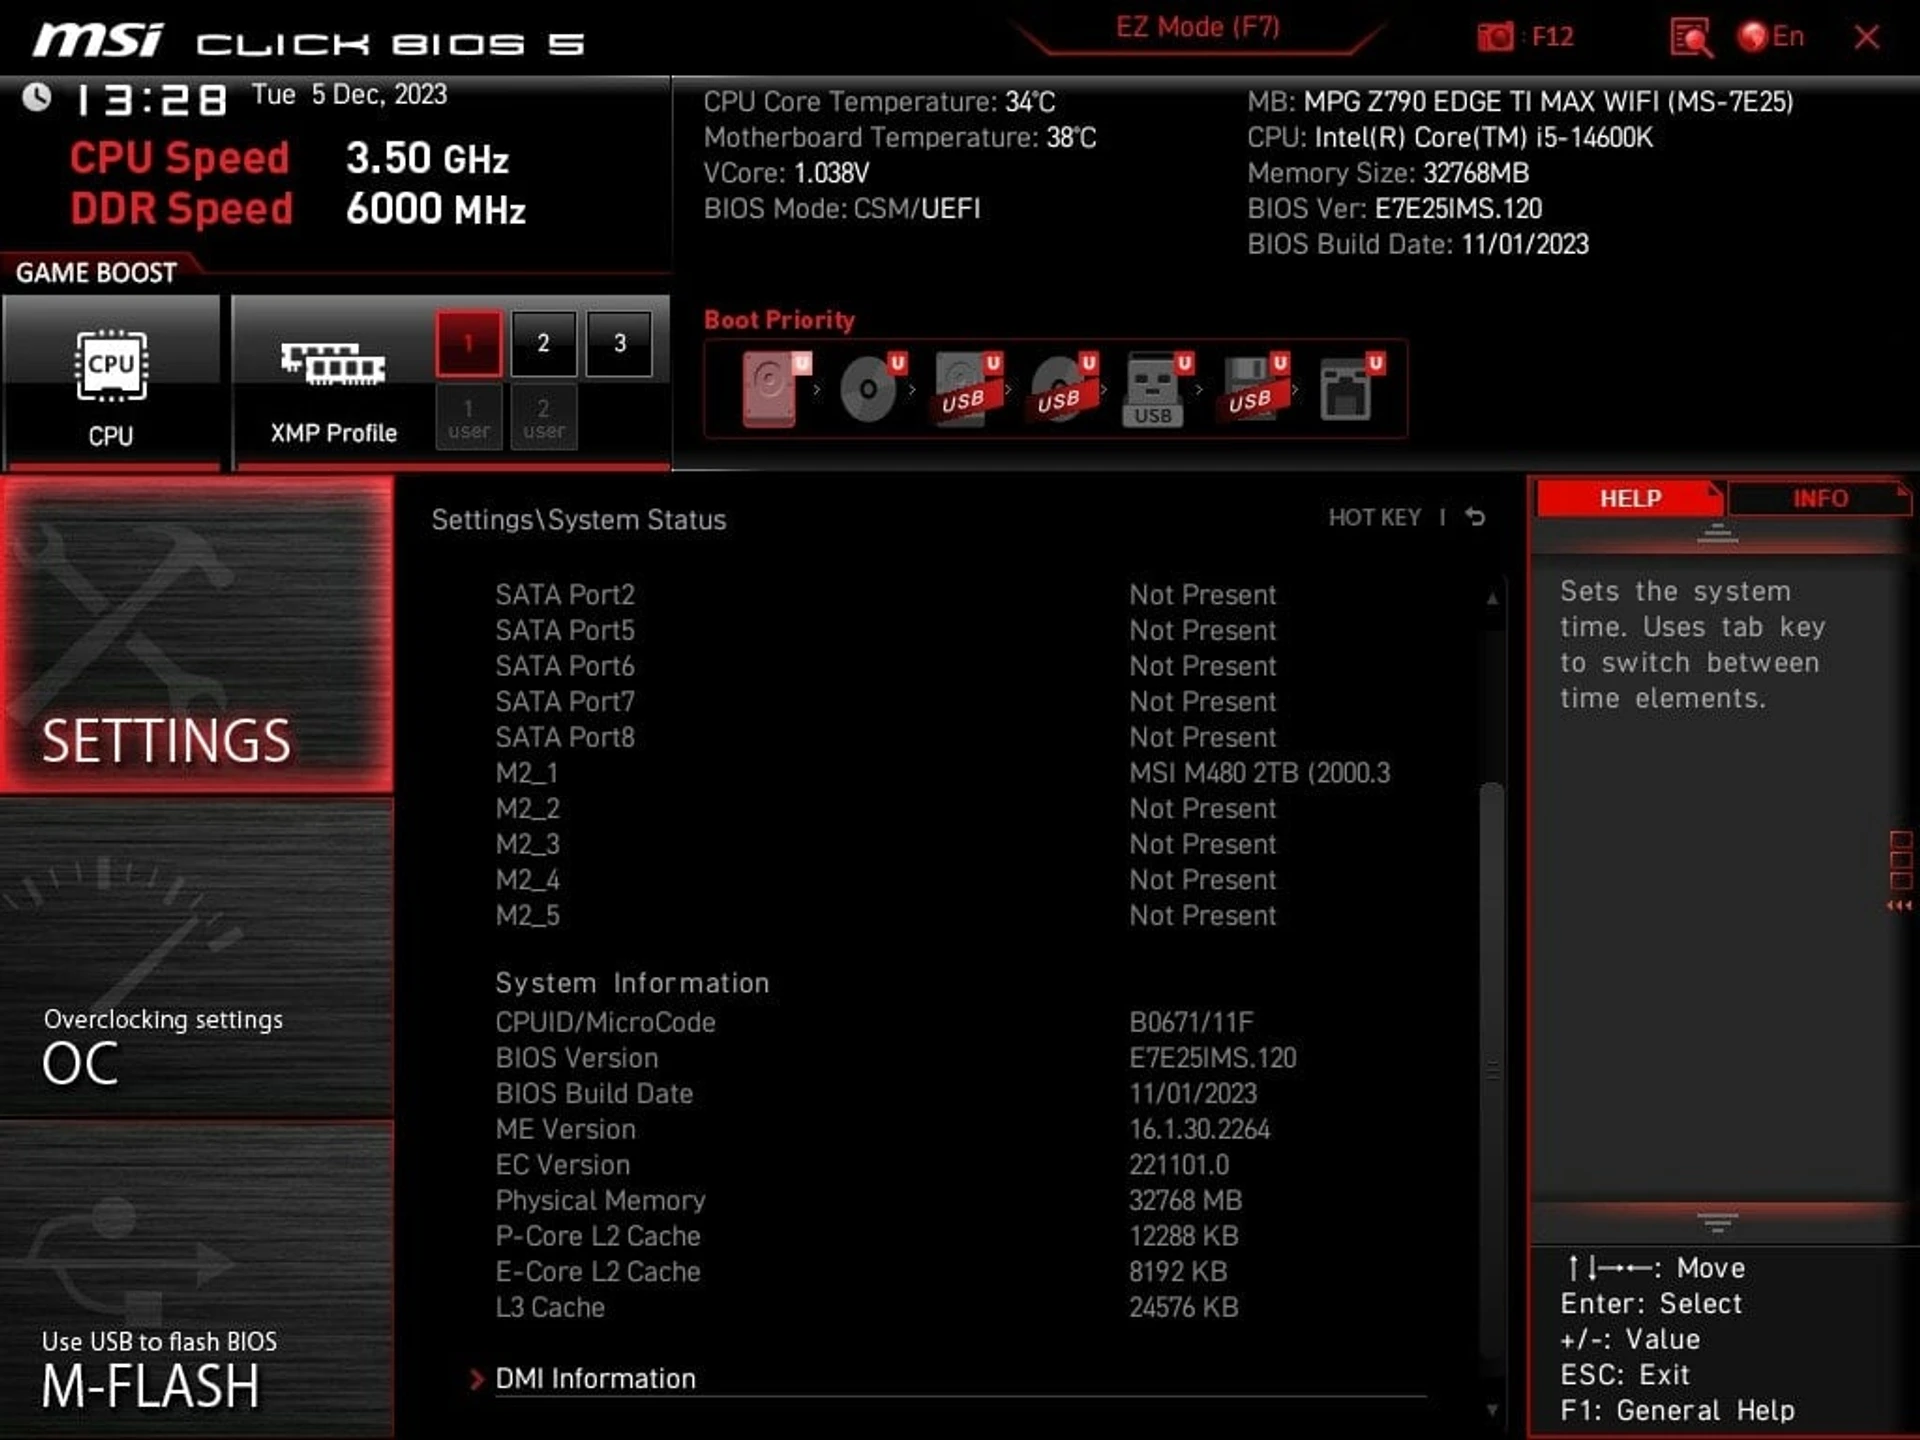Click MSI M480 2TB drive value
The height and width of the screenshot is (1440, 1920).
pyautogui.click(x=1259, y=773)
